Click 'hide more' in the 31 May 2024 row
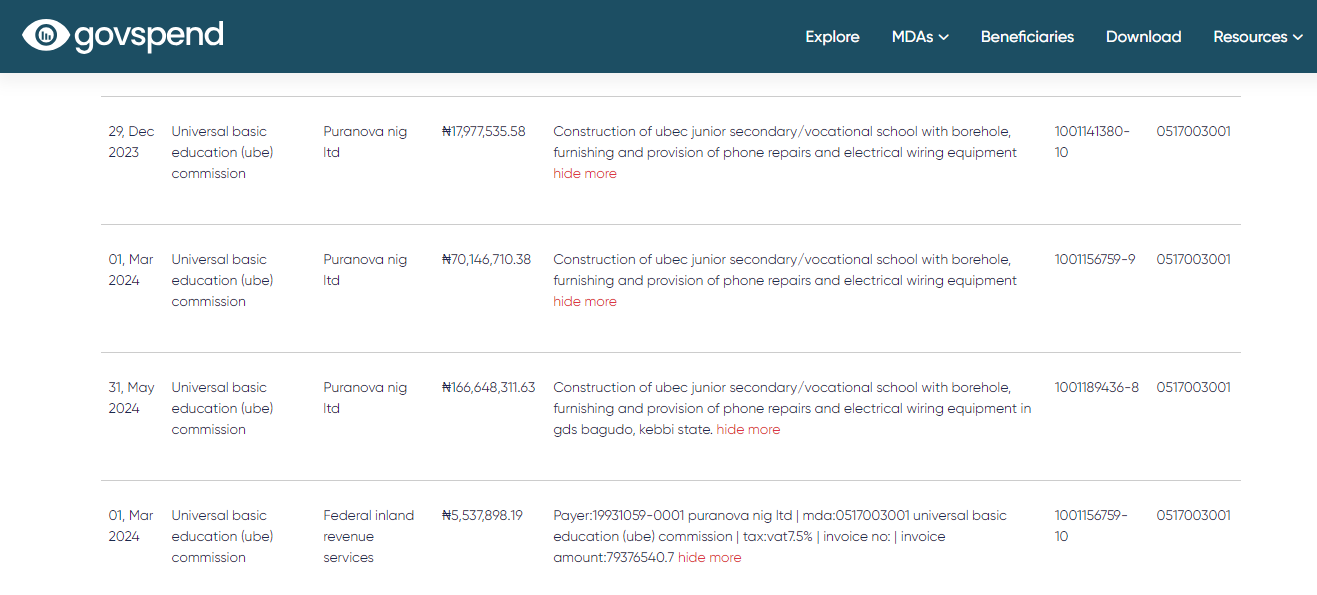1317x595 pixels. point(748,430)
